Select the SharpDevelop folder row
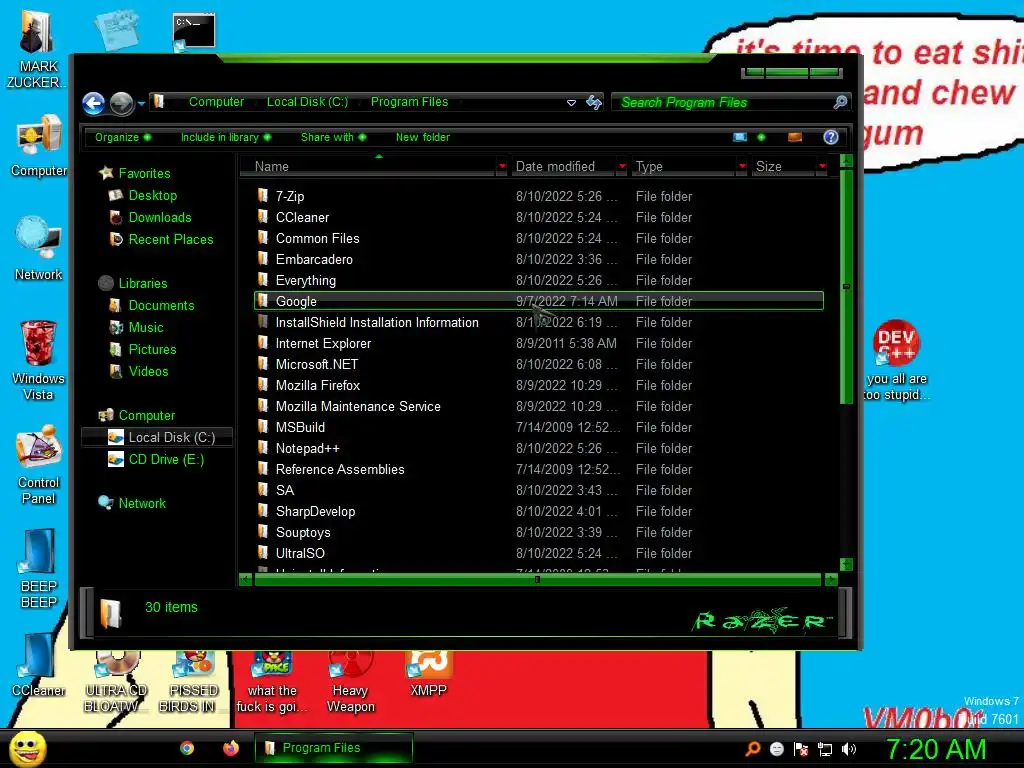This screenshot has height=768, width=1024. [539, 511]
